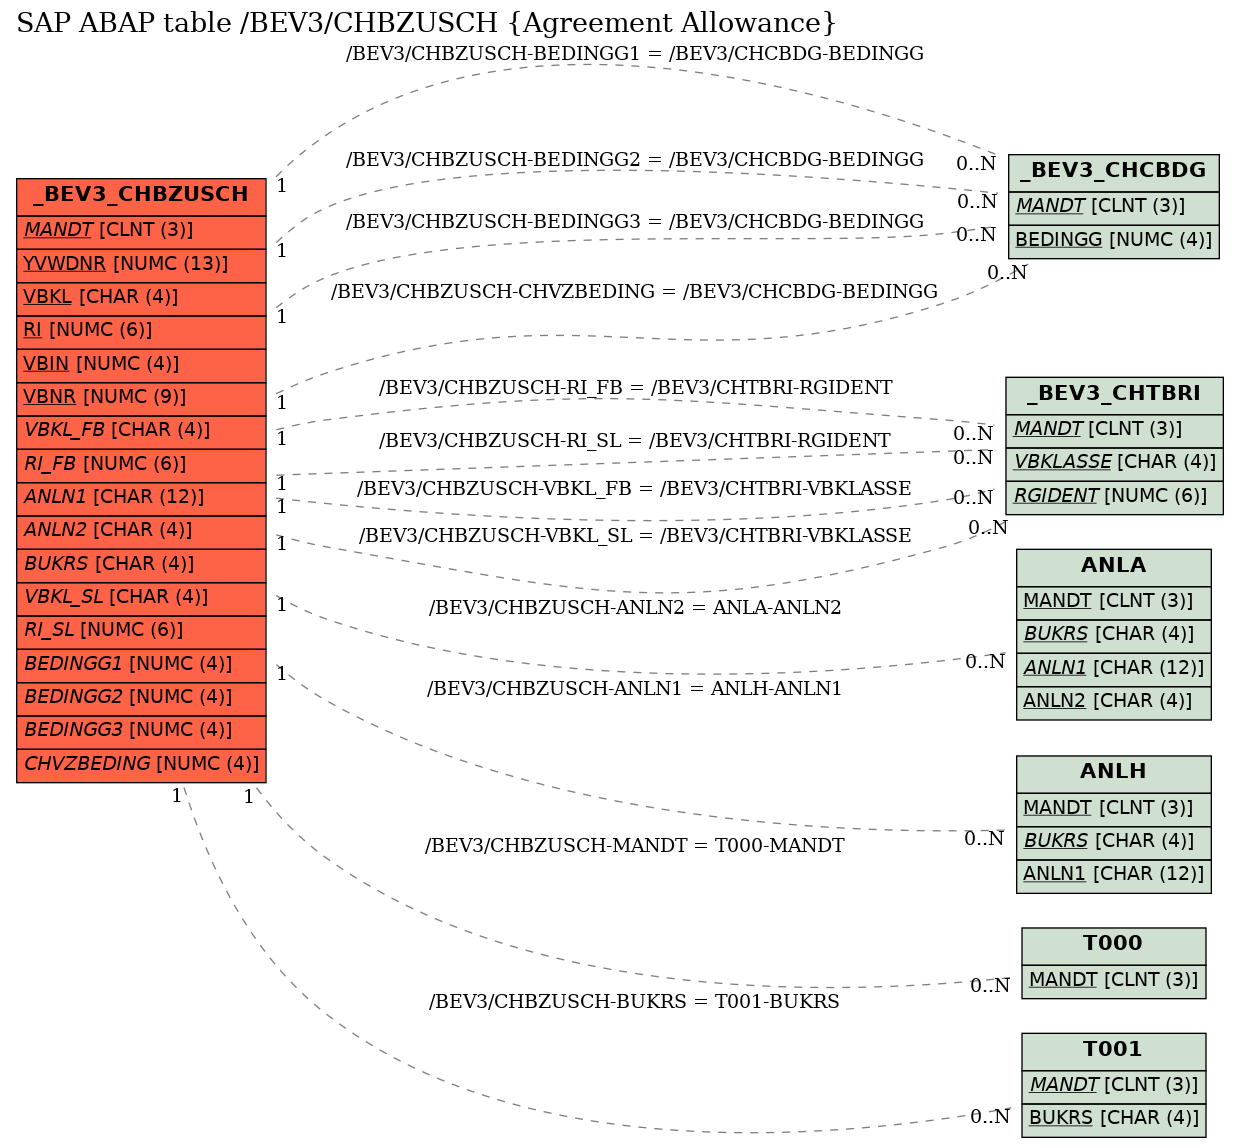Select the BEDINGG2 [NUMC (4)] field
1239x1148 pixels.
pos(141,698)
